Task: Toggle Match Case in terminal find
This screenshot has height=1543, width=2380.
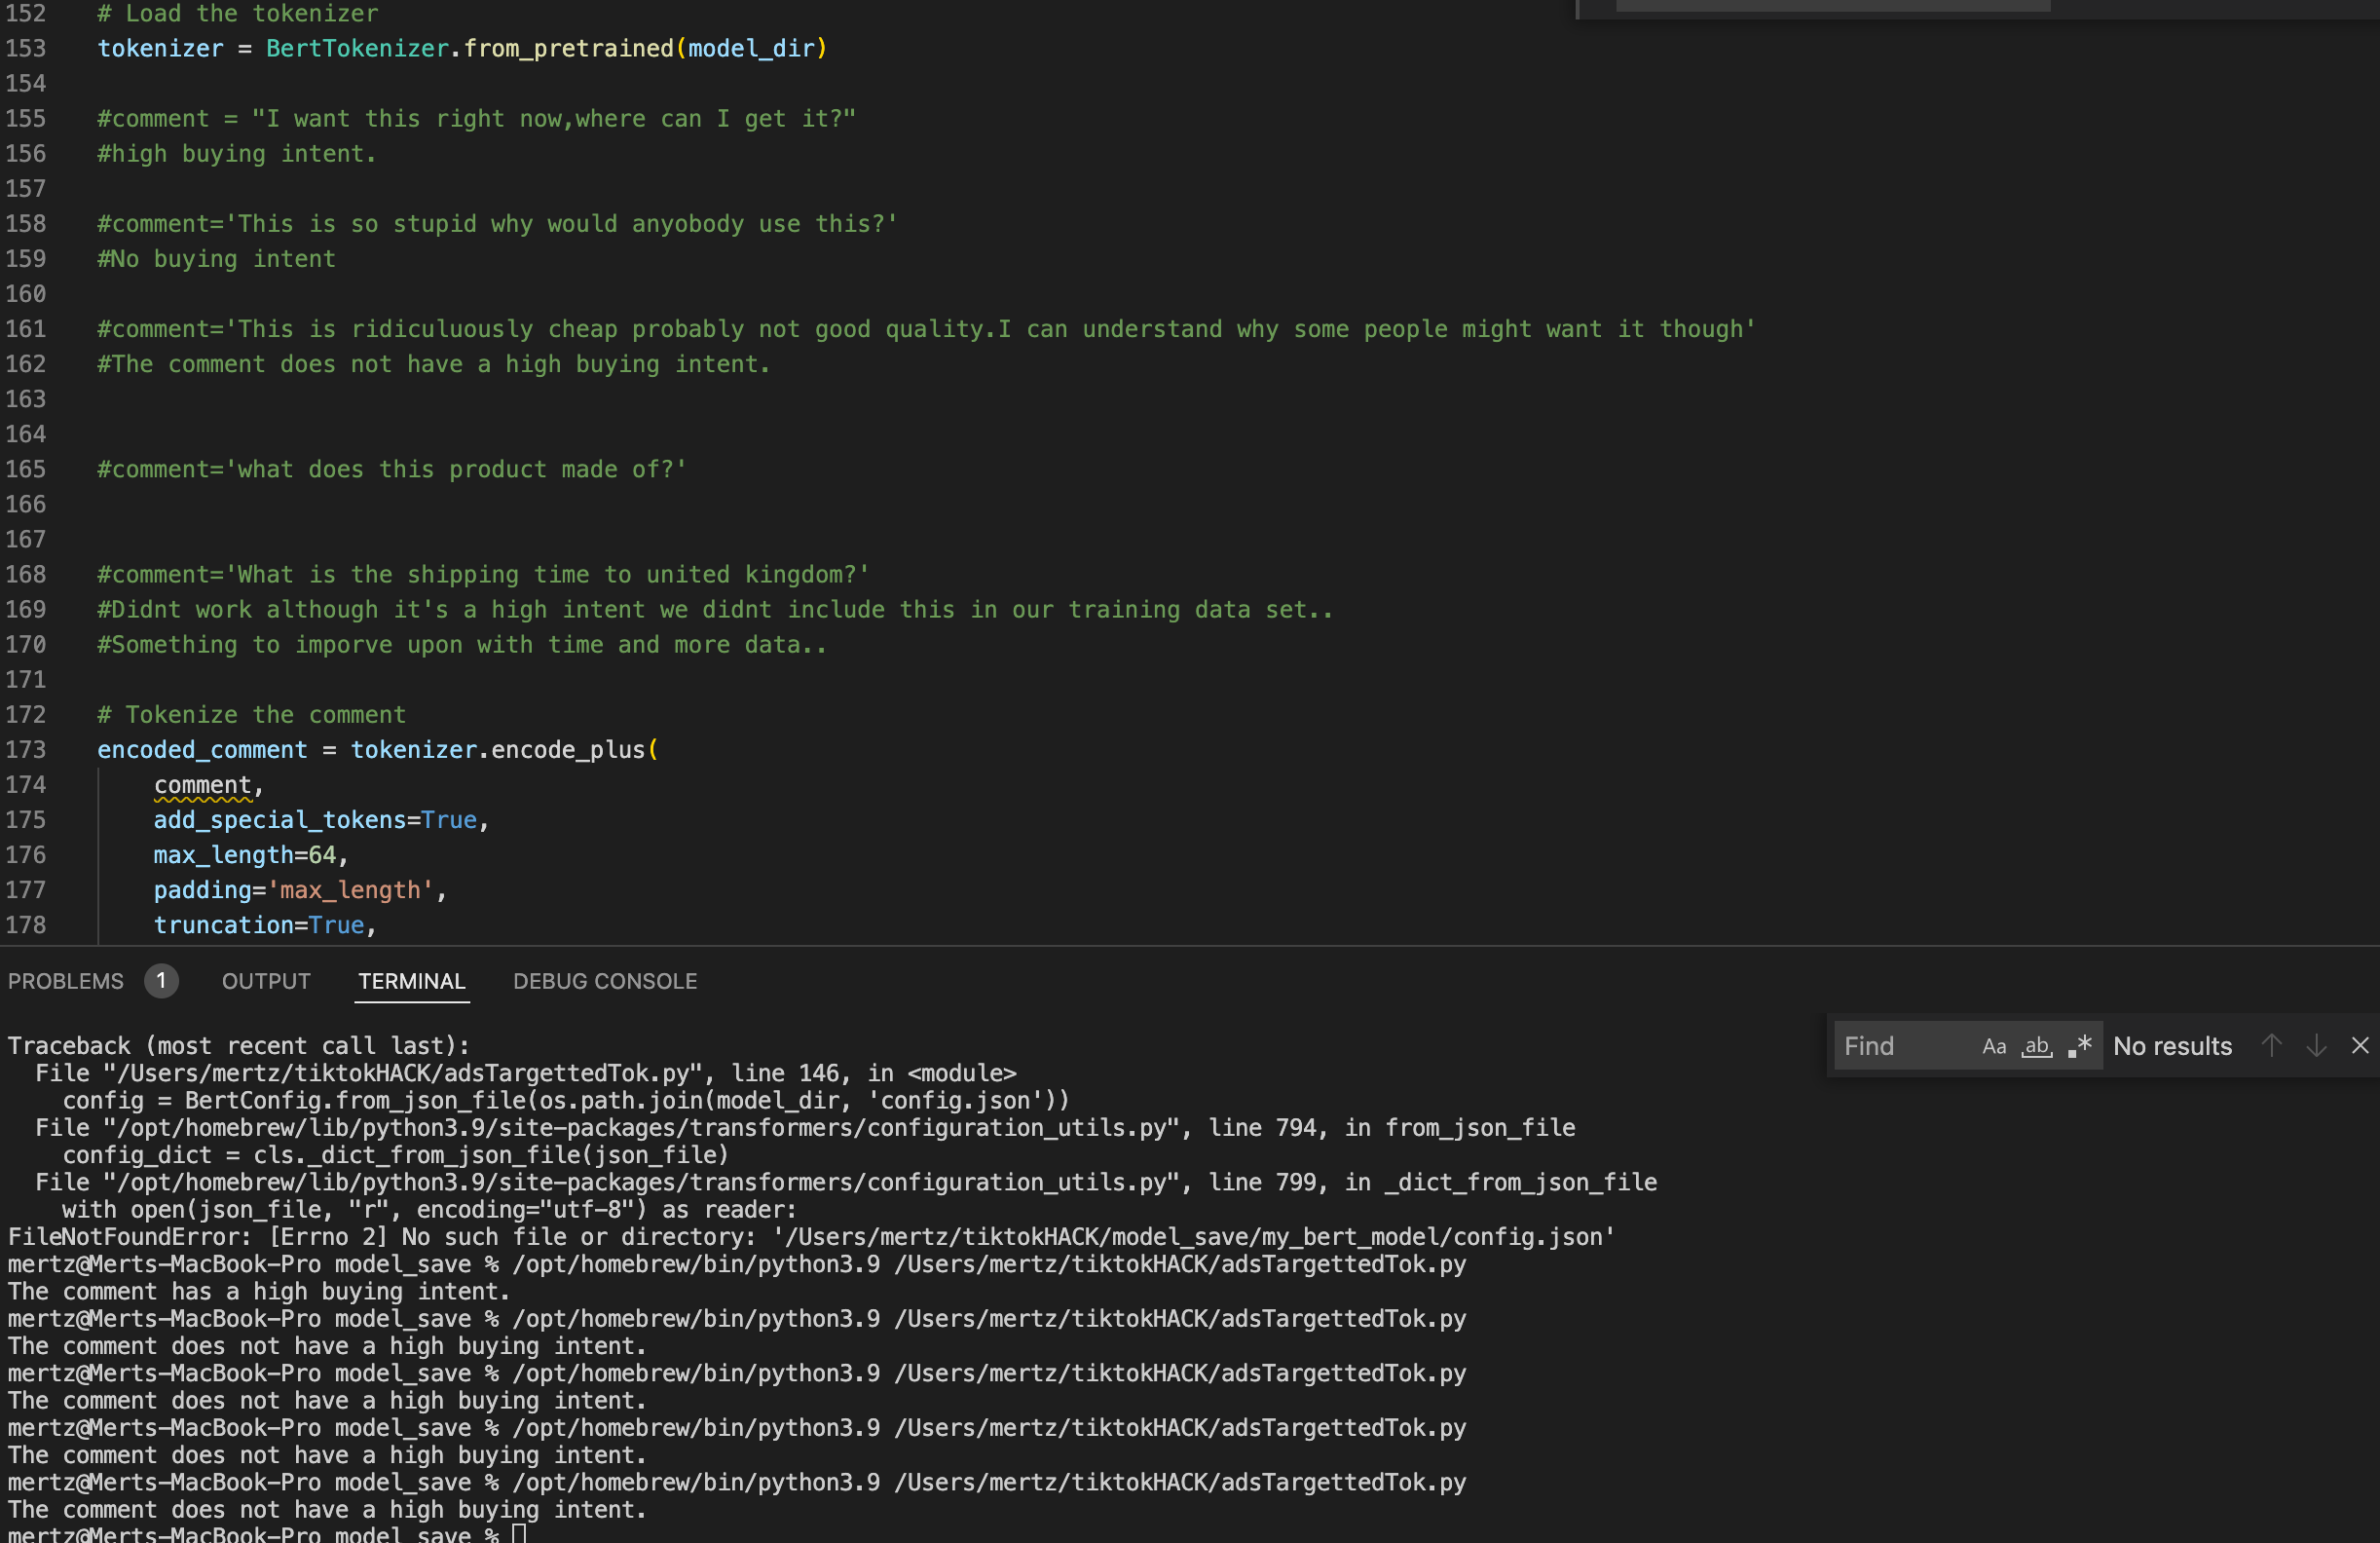Action: [x=1993, y=1046]
